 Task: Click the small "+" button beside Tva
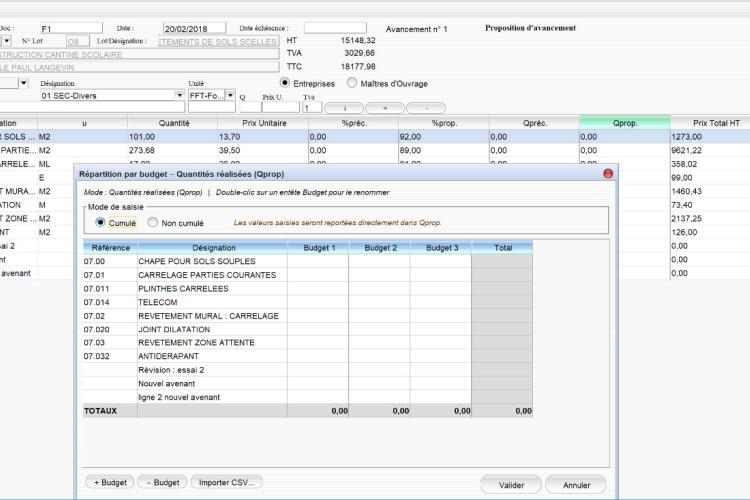(385, 108)
